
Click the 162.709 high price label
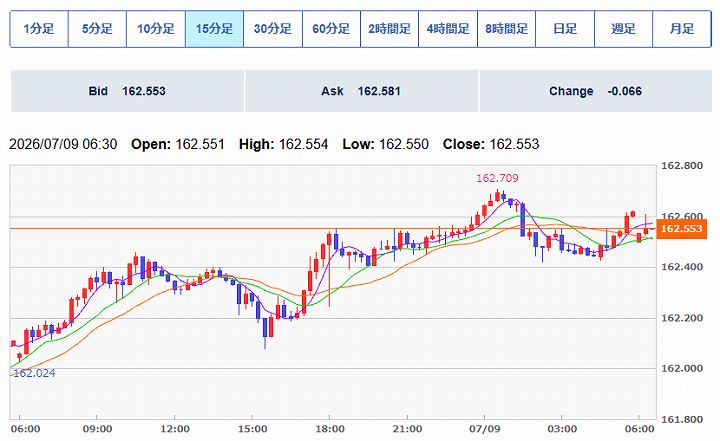click(x=497, y=178)
